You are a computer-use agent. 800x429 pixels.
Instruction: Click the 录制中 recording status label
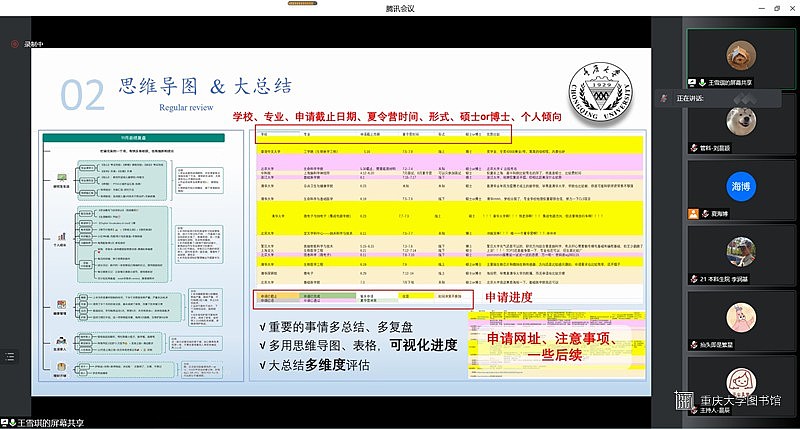(33, 44)
